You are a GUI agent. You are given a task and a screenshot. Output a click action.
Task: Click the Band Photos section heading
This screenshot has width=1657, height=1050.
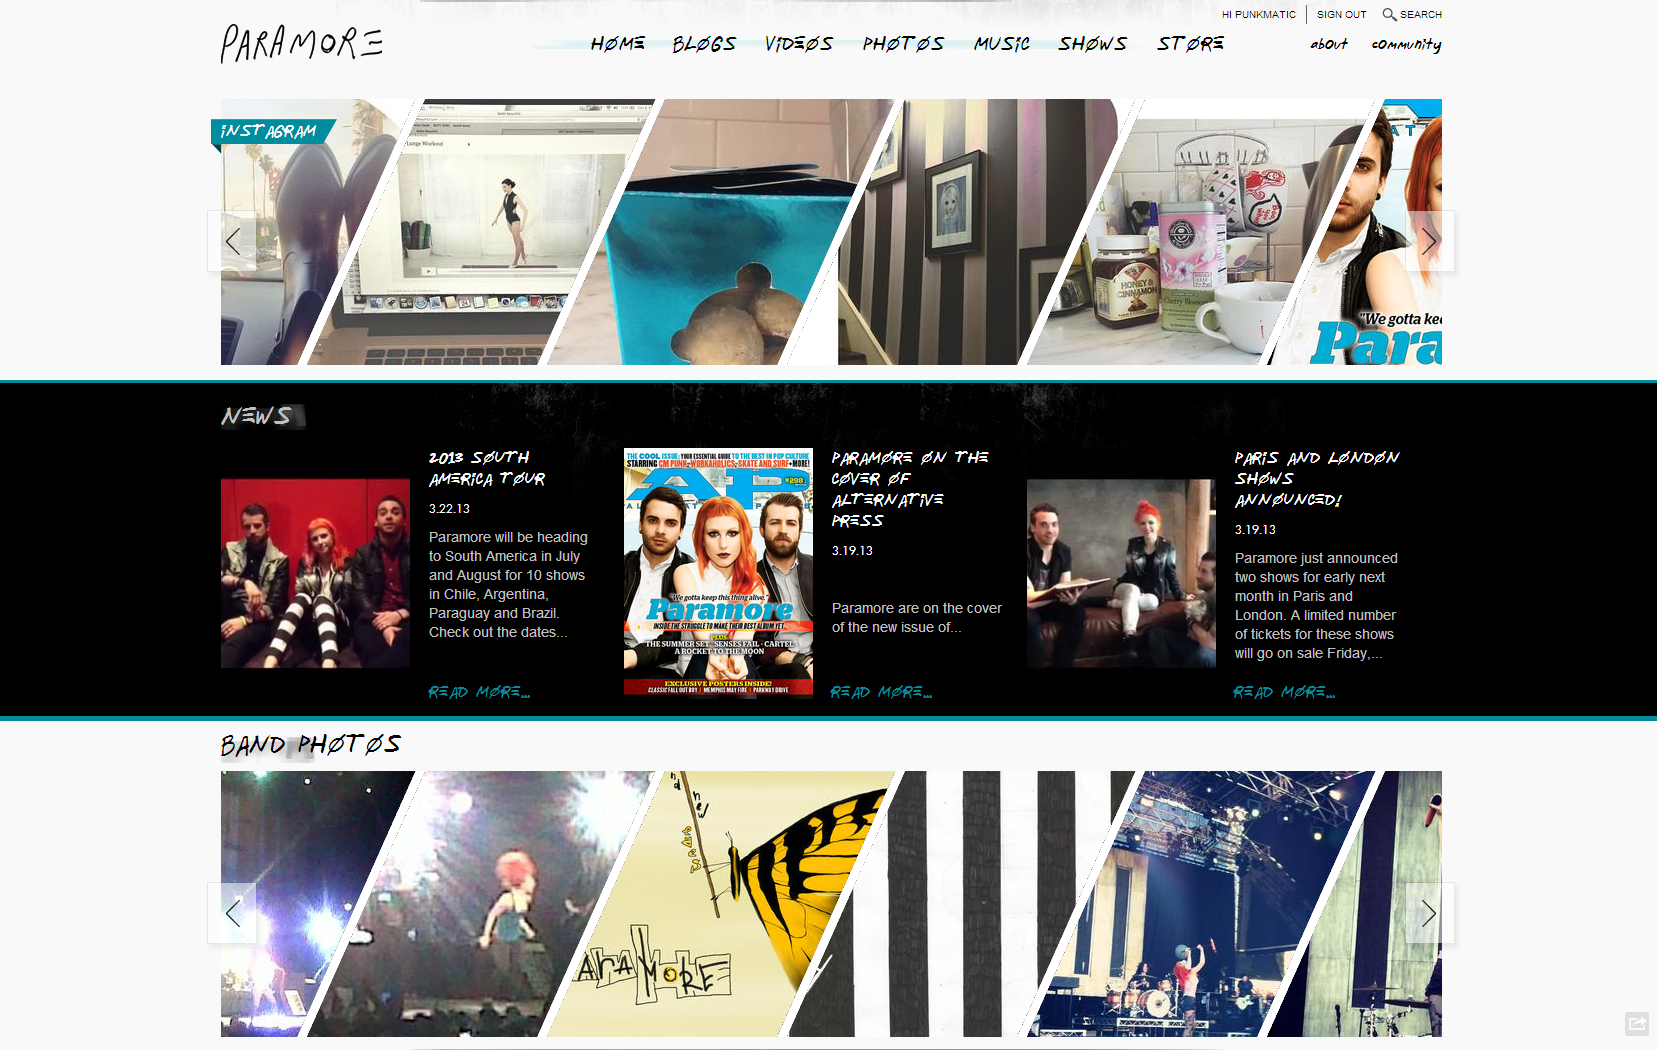(x=311, y=745)
